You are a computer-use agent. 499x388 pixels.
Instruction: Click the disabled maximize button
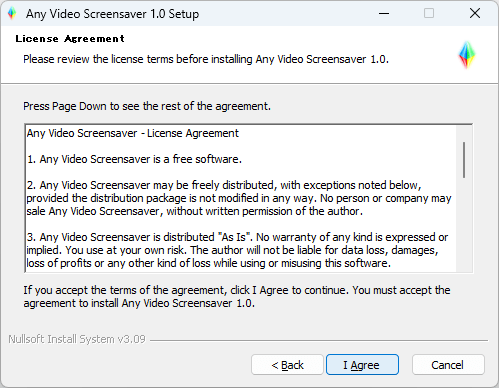[x=429, y=14]
